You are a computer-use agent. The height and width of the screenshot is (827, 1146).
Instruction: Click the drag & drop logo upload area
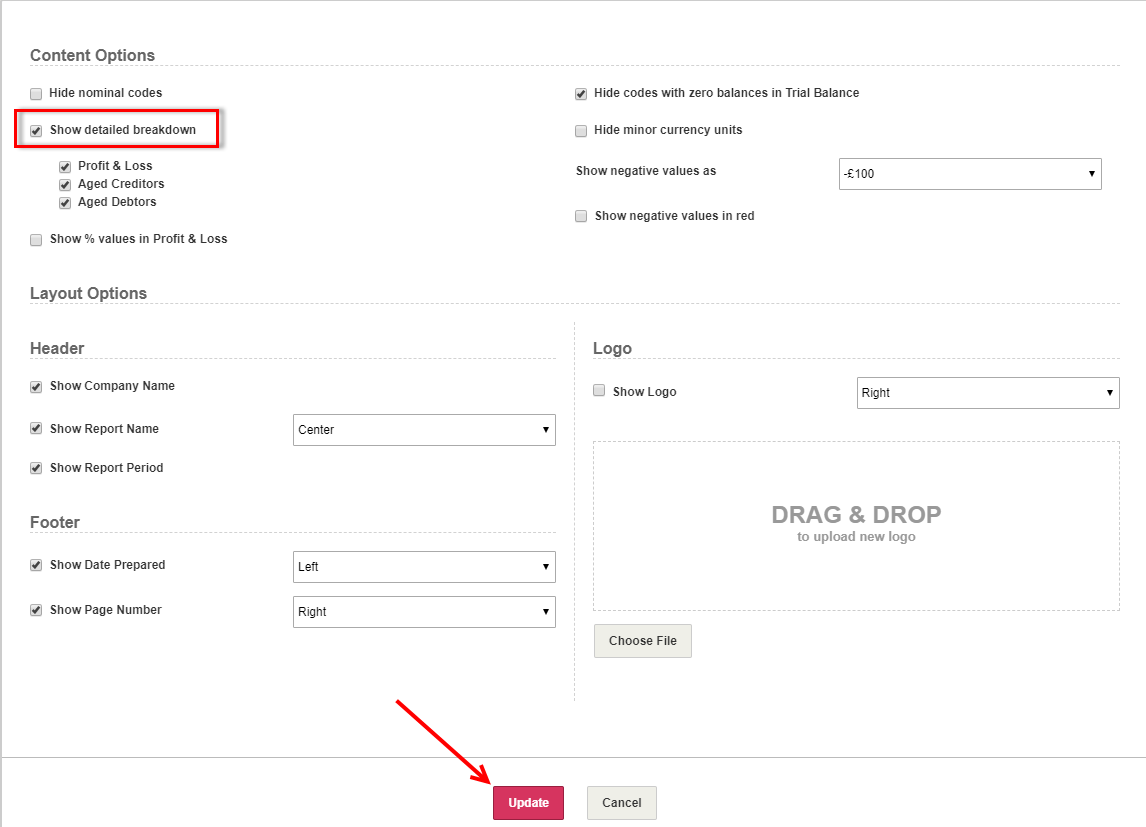pyautogui.click(x=856, y=525)
